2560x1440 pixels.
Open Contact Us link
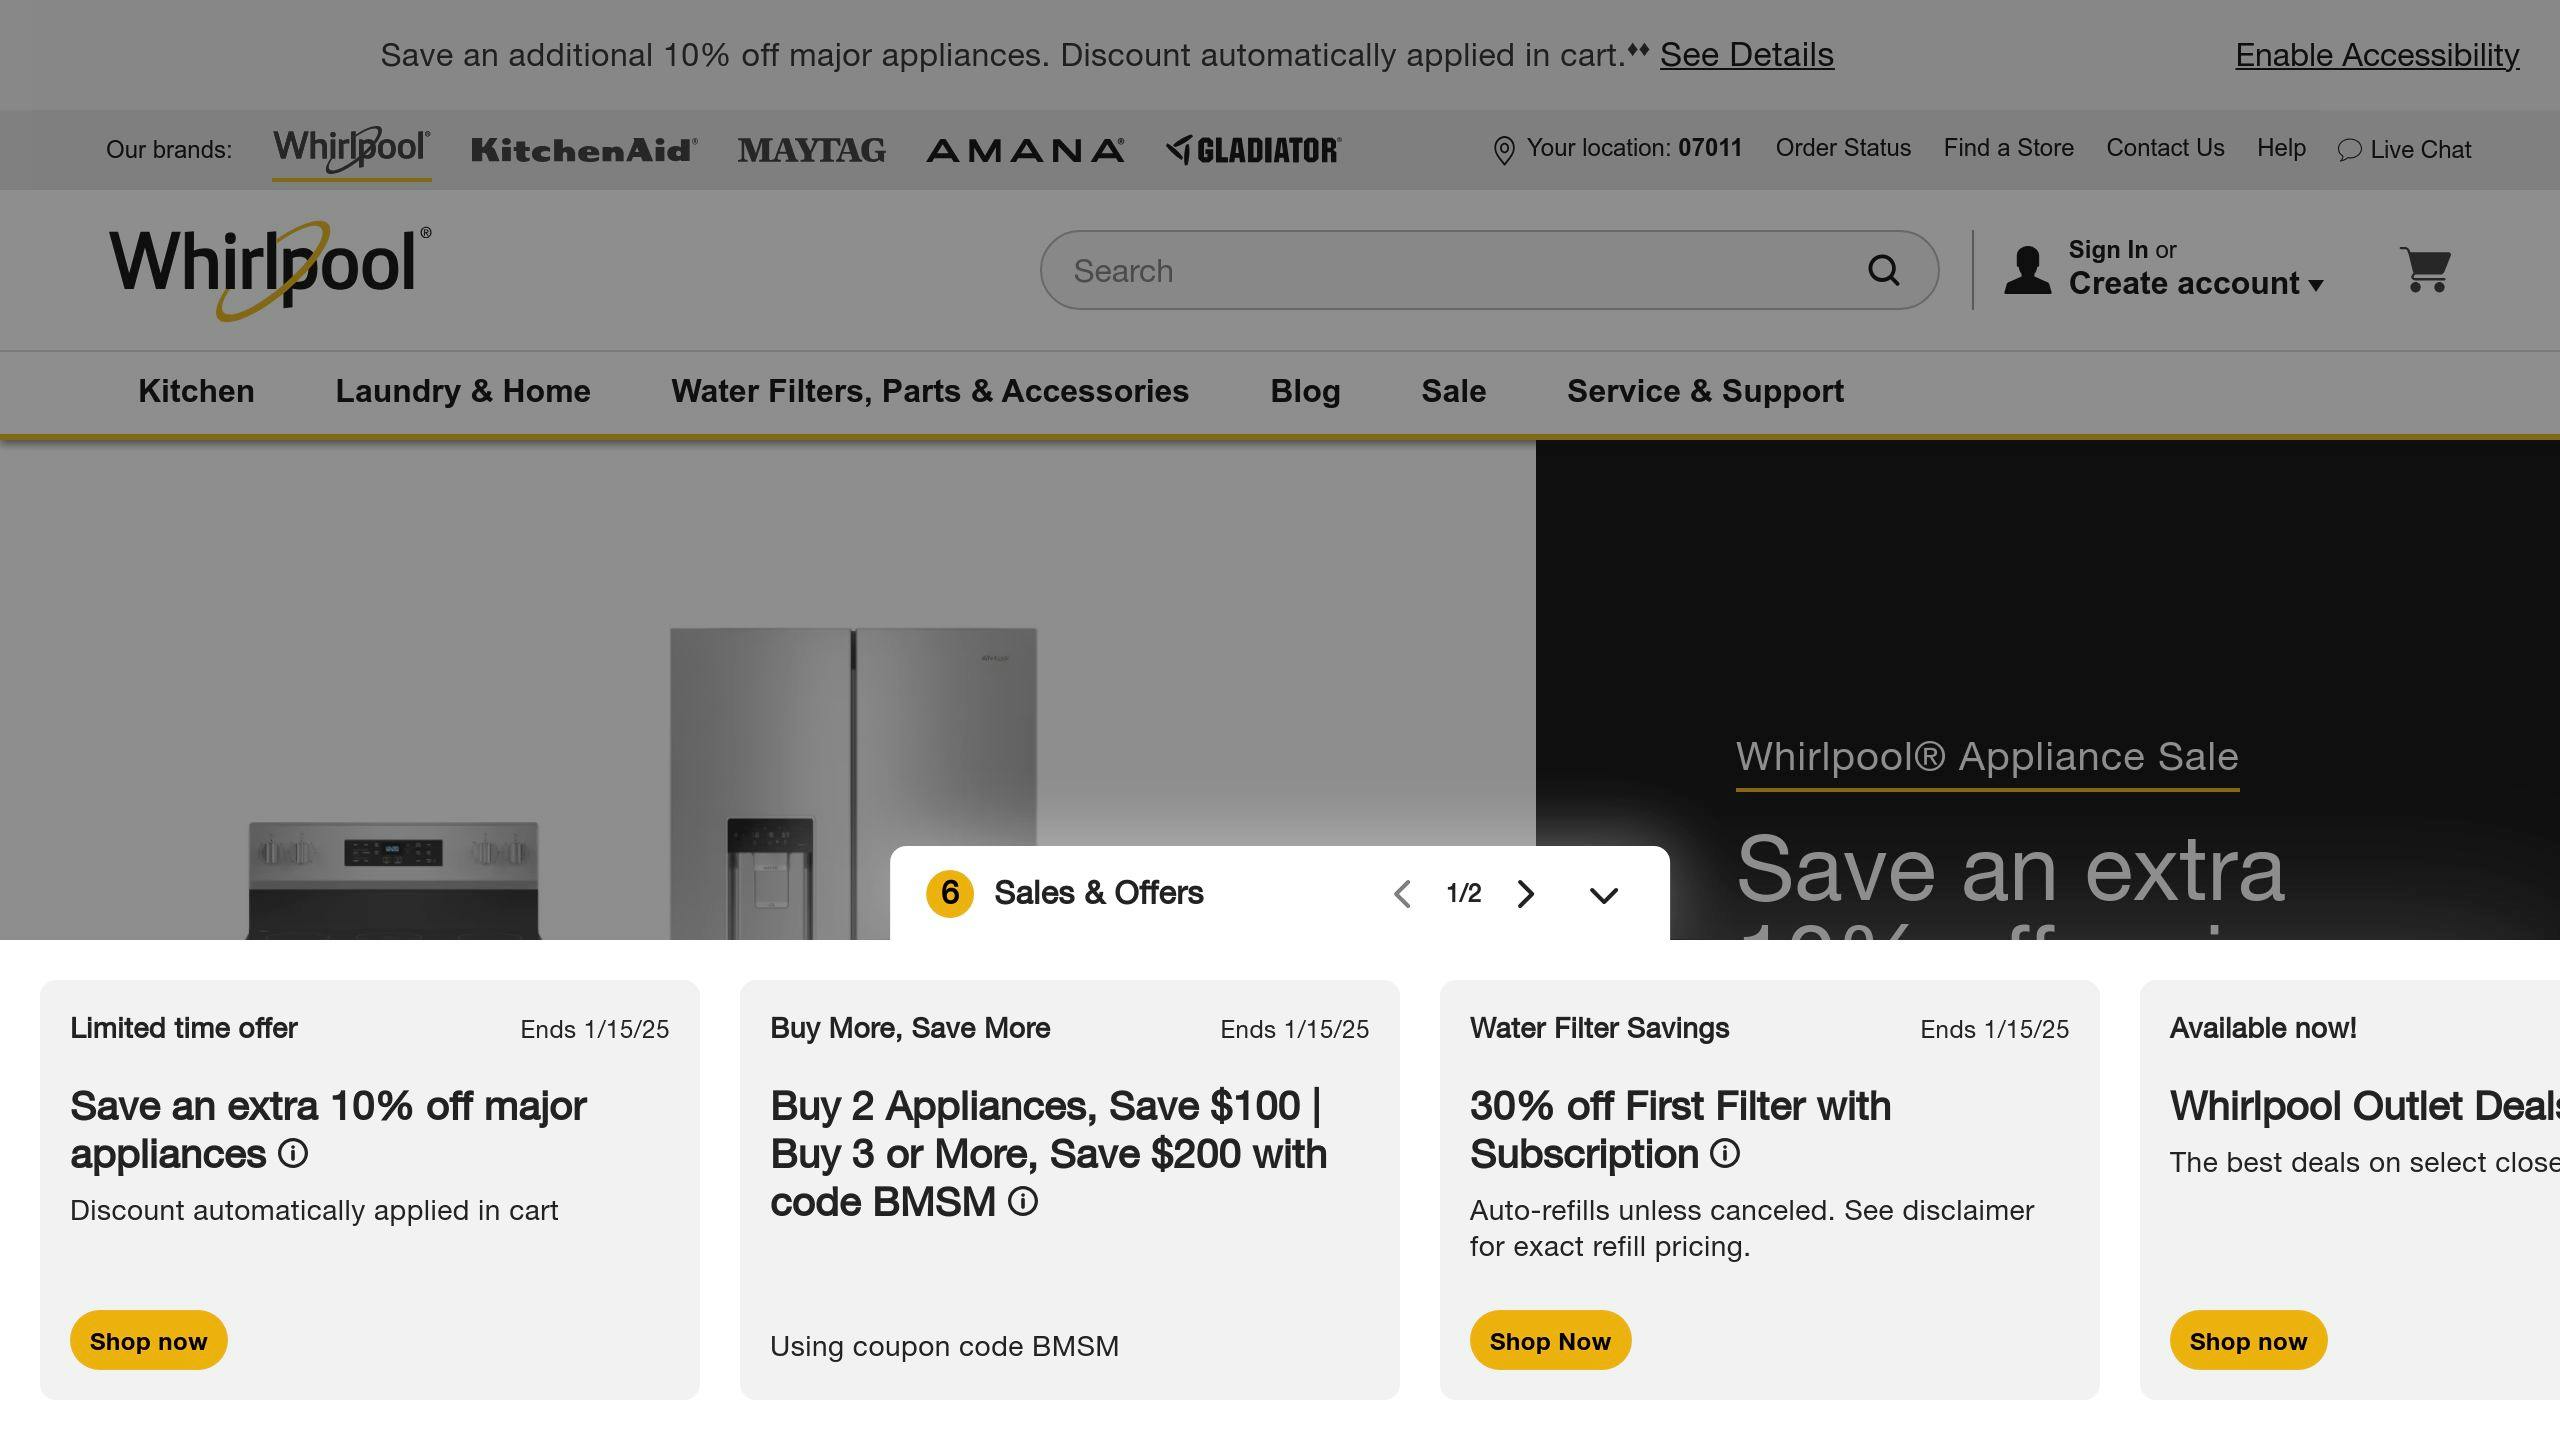click(2165, 148)
